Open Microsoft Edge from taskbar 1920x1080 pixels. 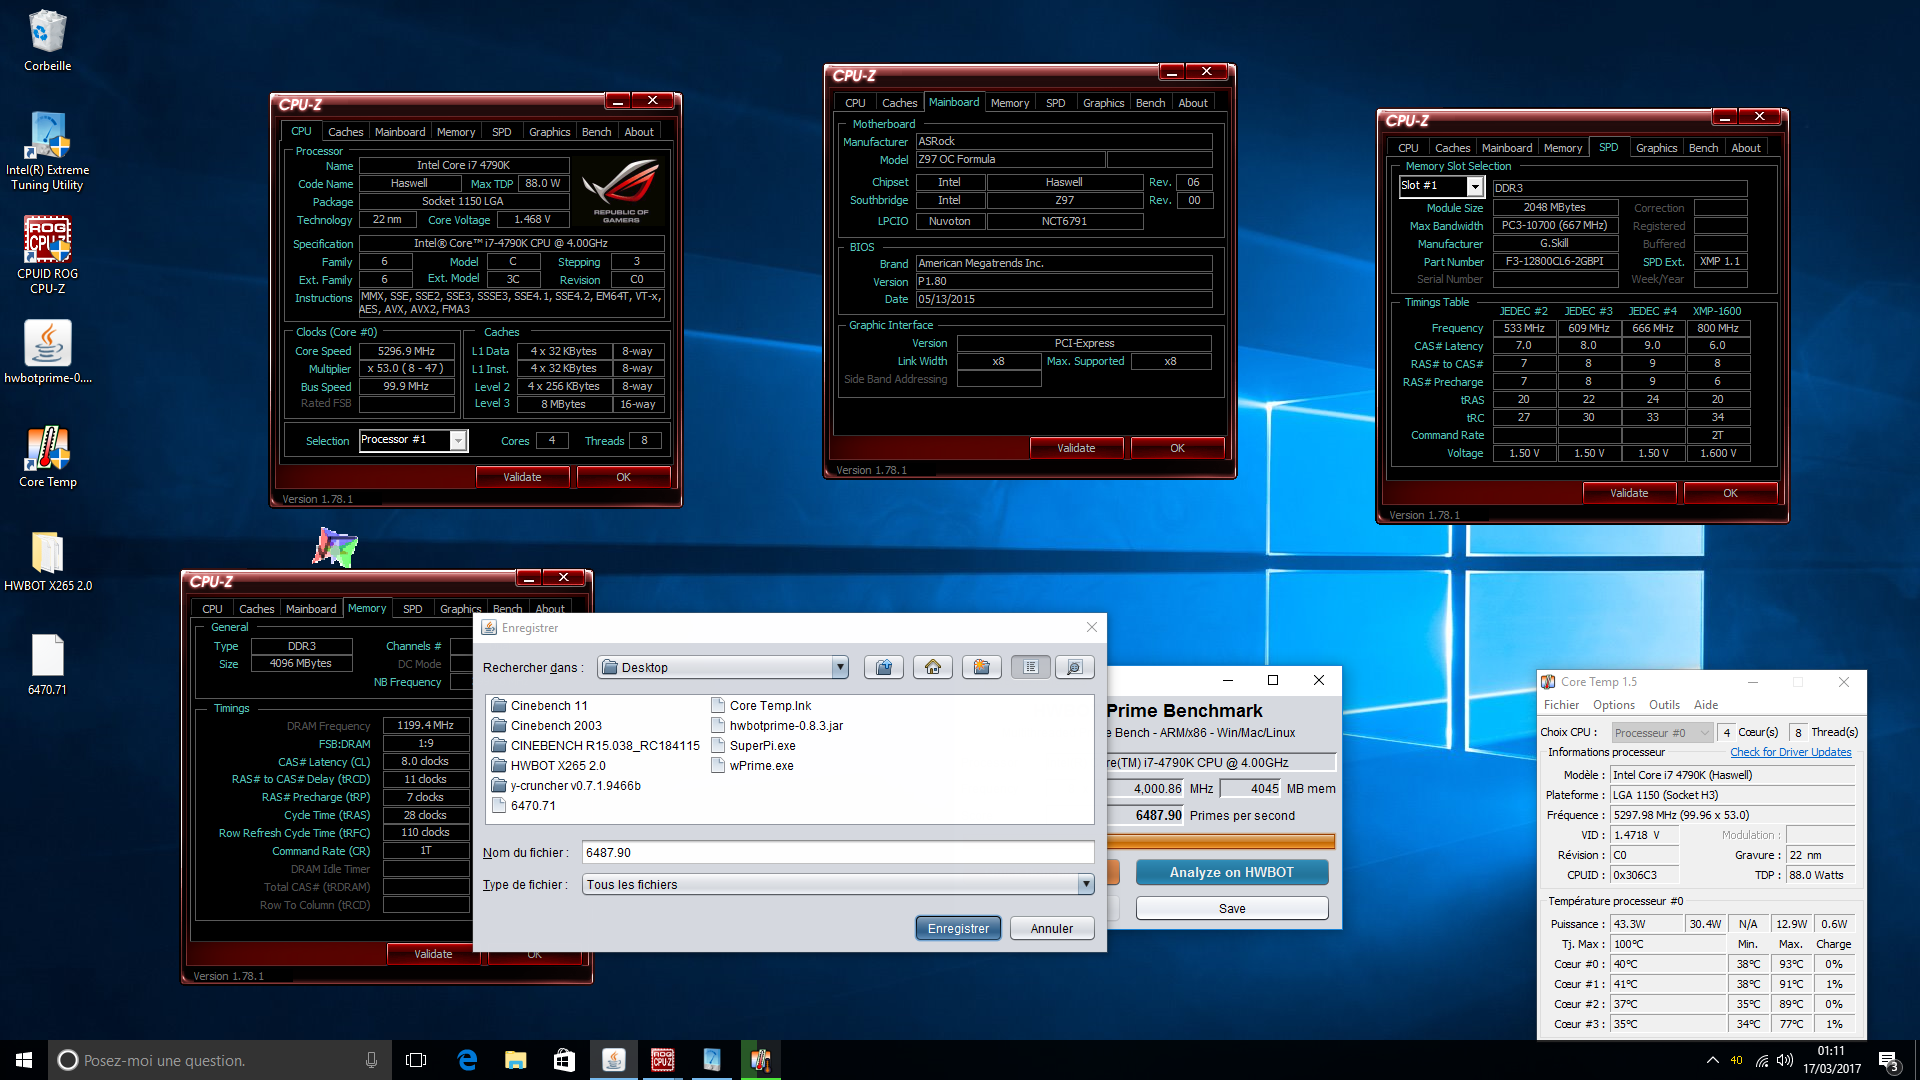[x=466, y=1060]
